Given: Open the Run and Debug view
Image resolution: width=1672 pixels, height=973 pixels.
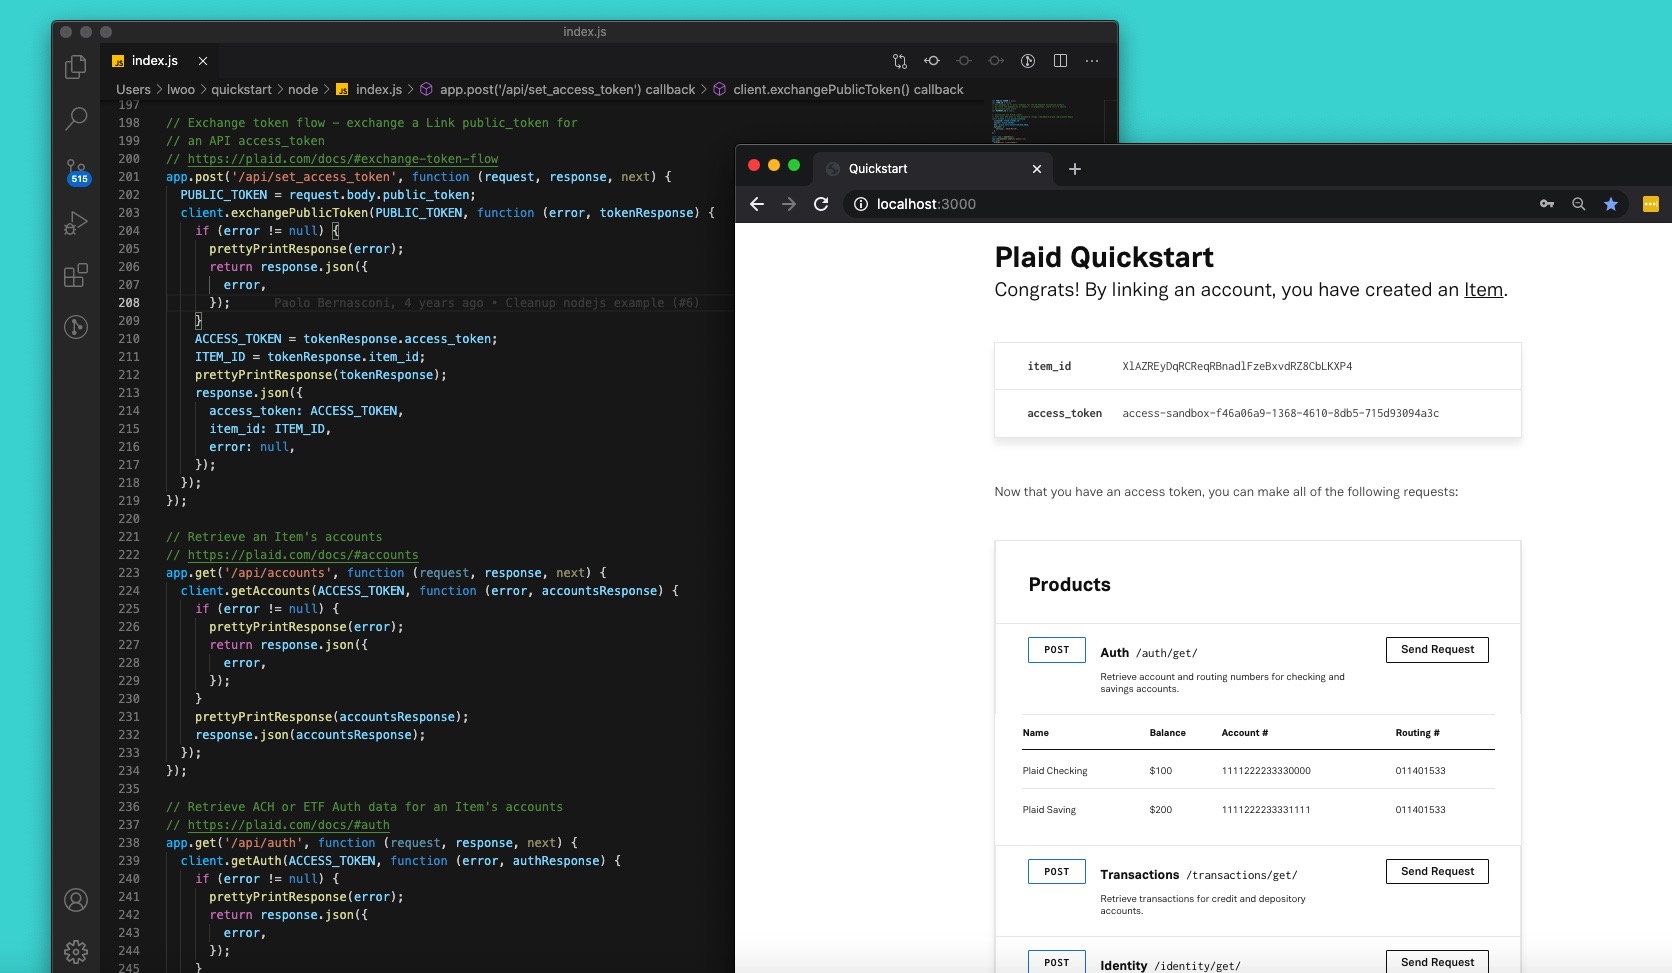Looking at the screenshot, I should 76,224.
